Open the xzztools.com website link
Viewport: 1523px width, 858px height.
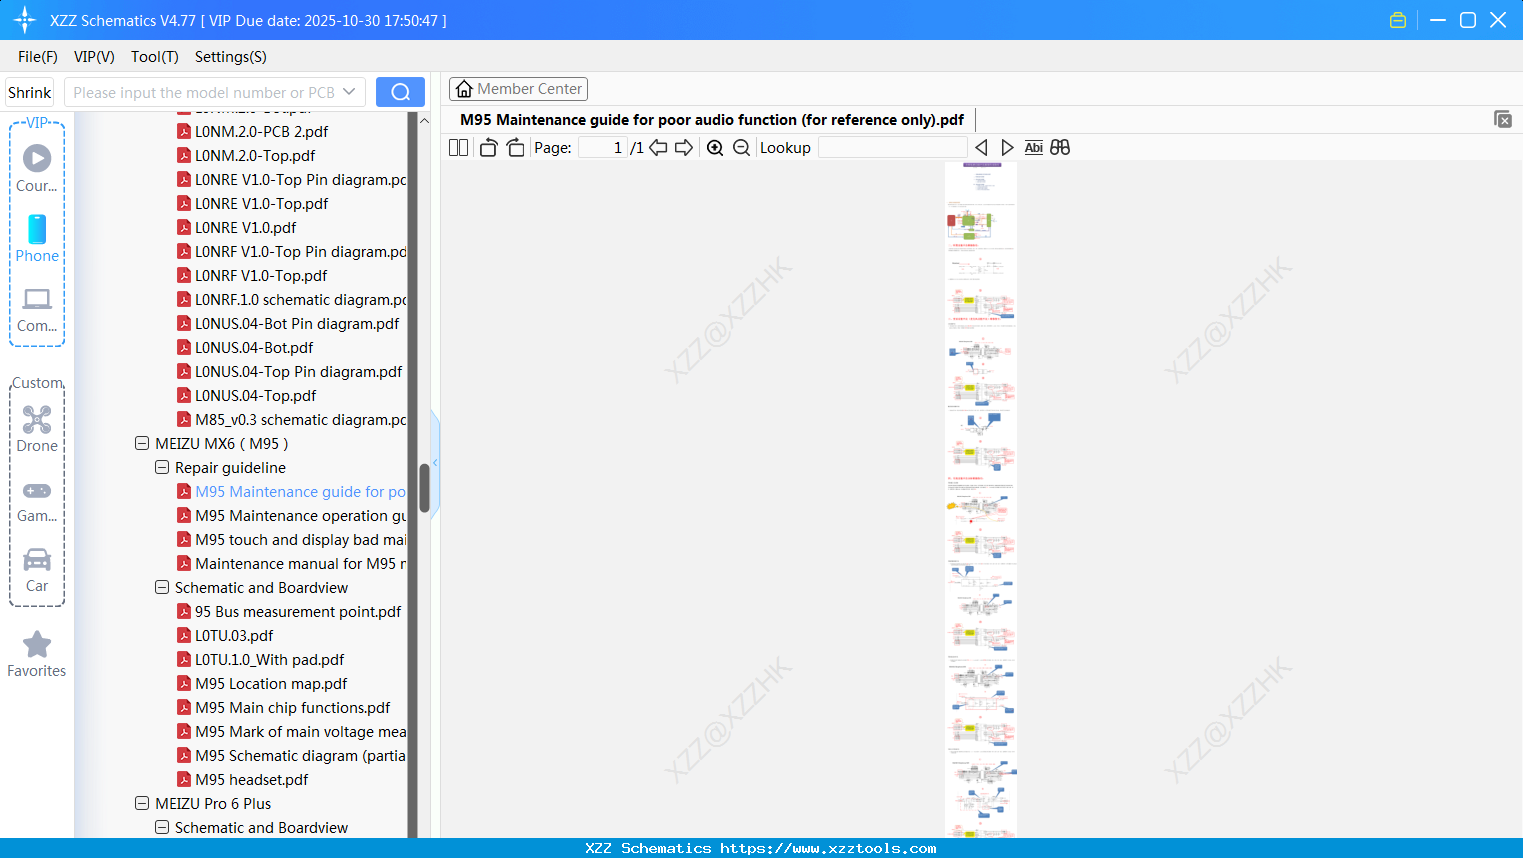pyautogui.click(x=828, y=848)
